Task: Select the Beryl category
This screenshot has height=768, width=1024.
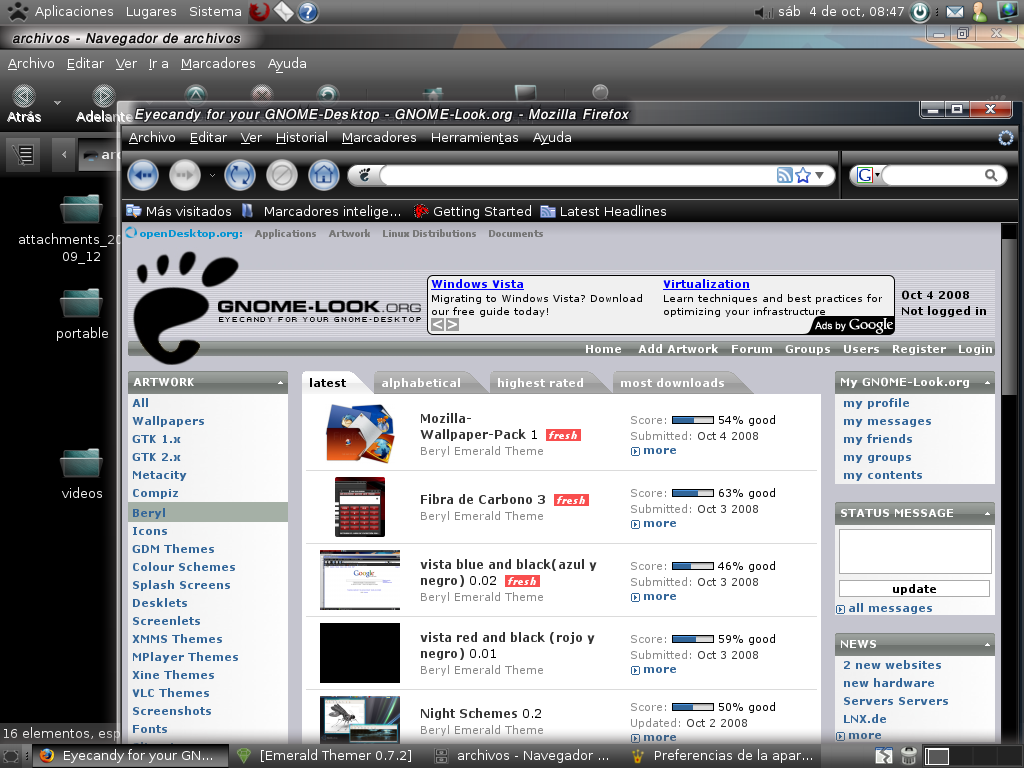Action: 208,513
